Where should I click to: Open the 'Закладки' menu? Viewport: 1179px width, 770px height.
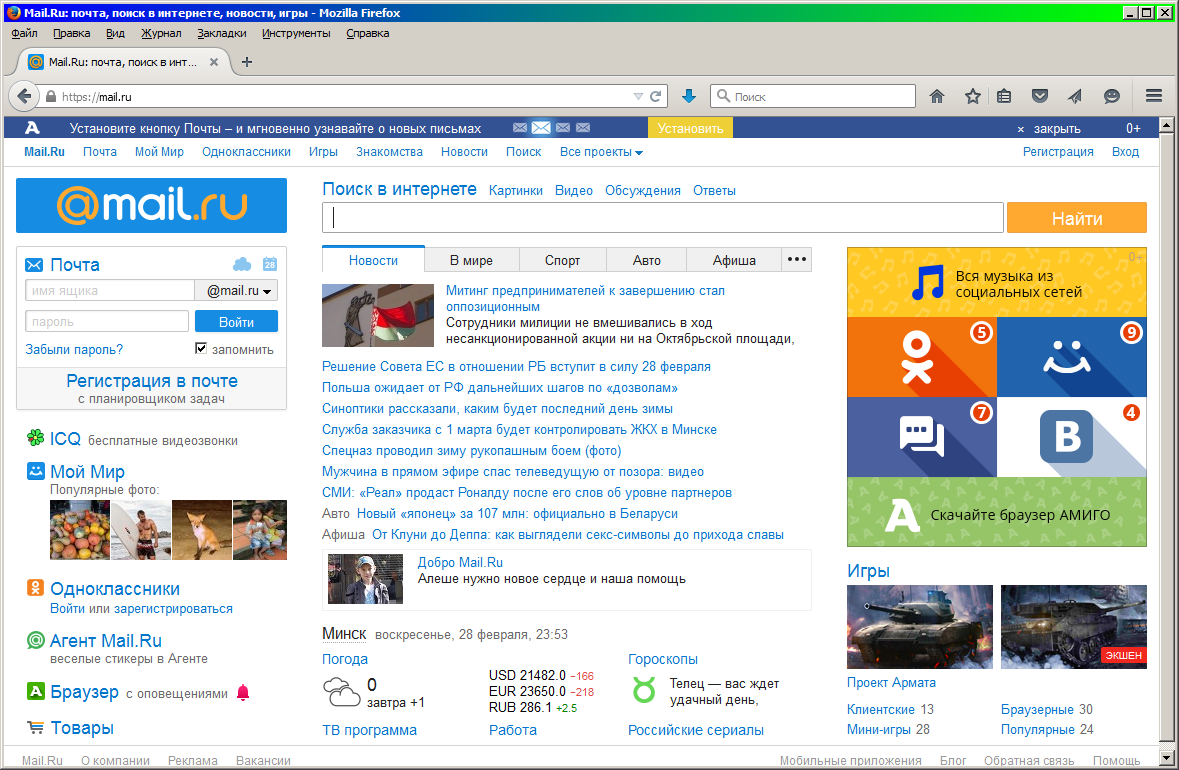click(222, 33)
